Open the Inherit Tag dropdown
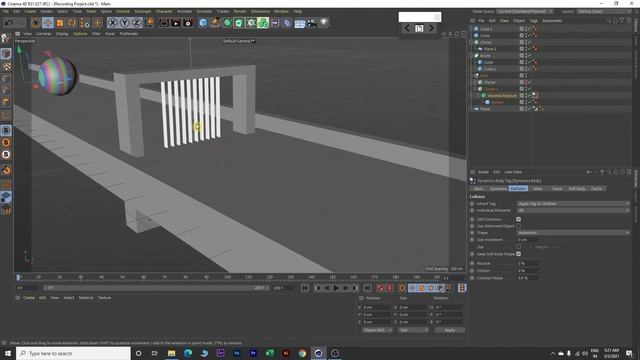The image size is (640, 360). tap(573, 204)
